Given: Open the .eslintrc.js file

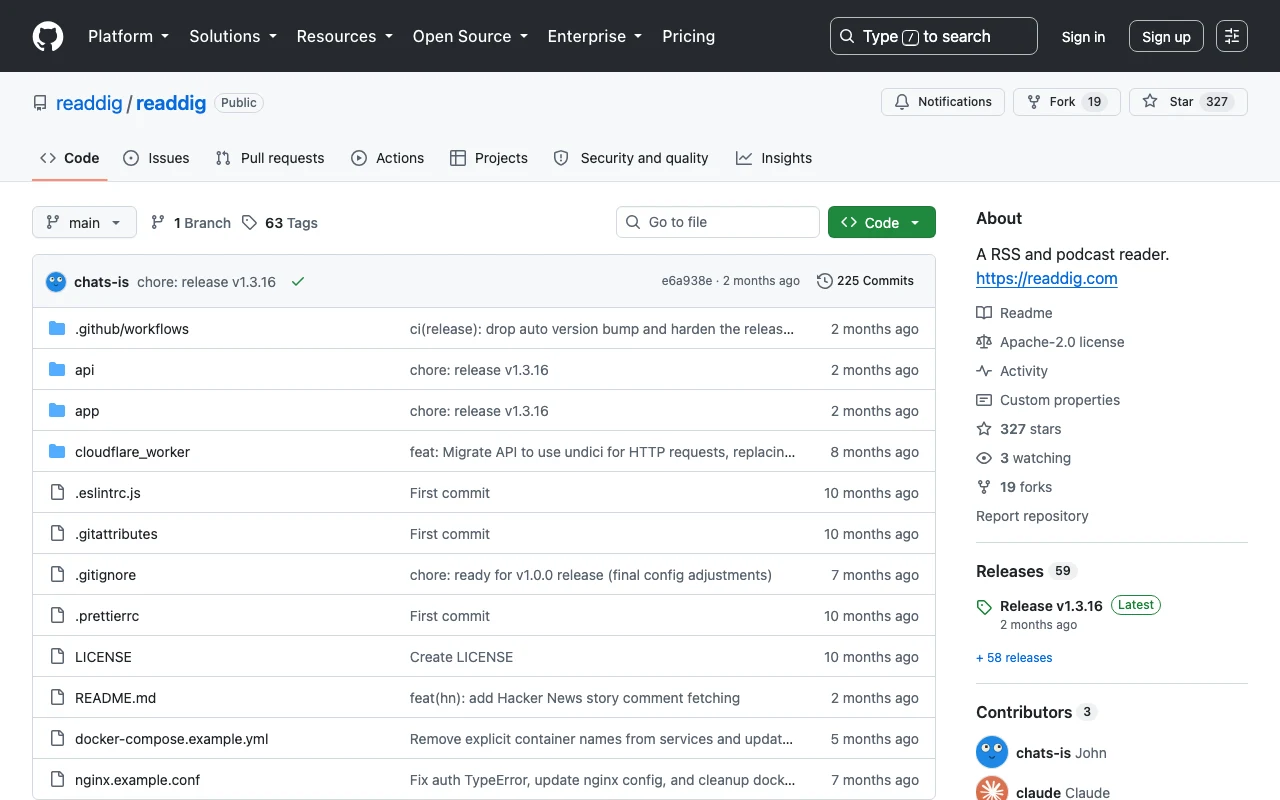Looking at the screenshot, I should tap(108, 493).
